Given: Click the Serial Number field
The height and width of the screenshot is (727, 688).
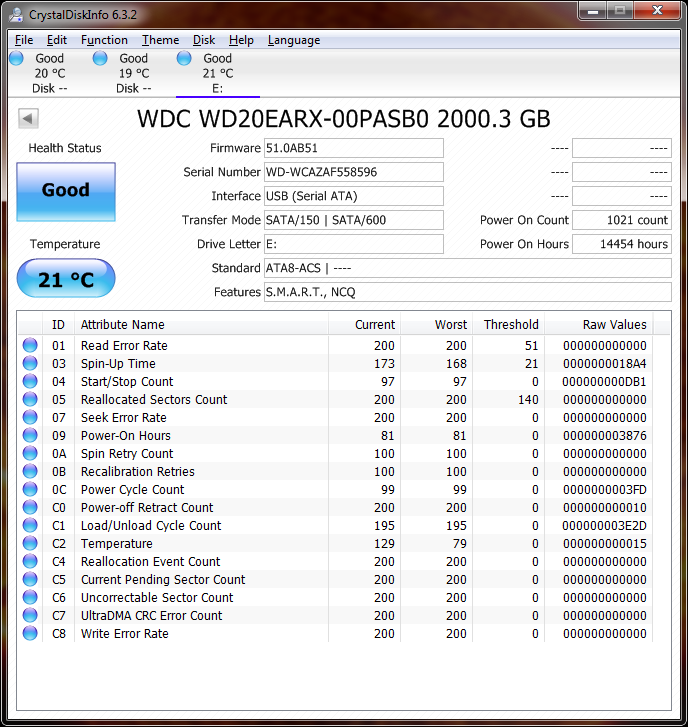Looking at the screenshot, I should [x=354, y=172].
